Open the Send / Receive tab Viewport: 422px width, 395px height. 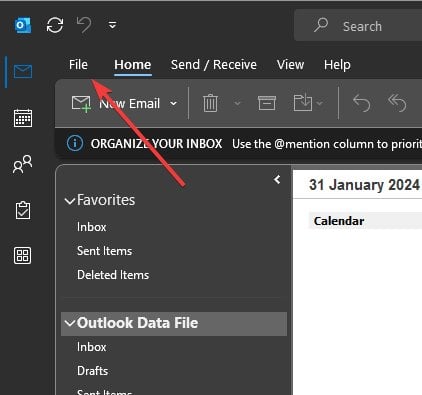pos(214,64)
